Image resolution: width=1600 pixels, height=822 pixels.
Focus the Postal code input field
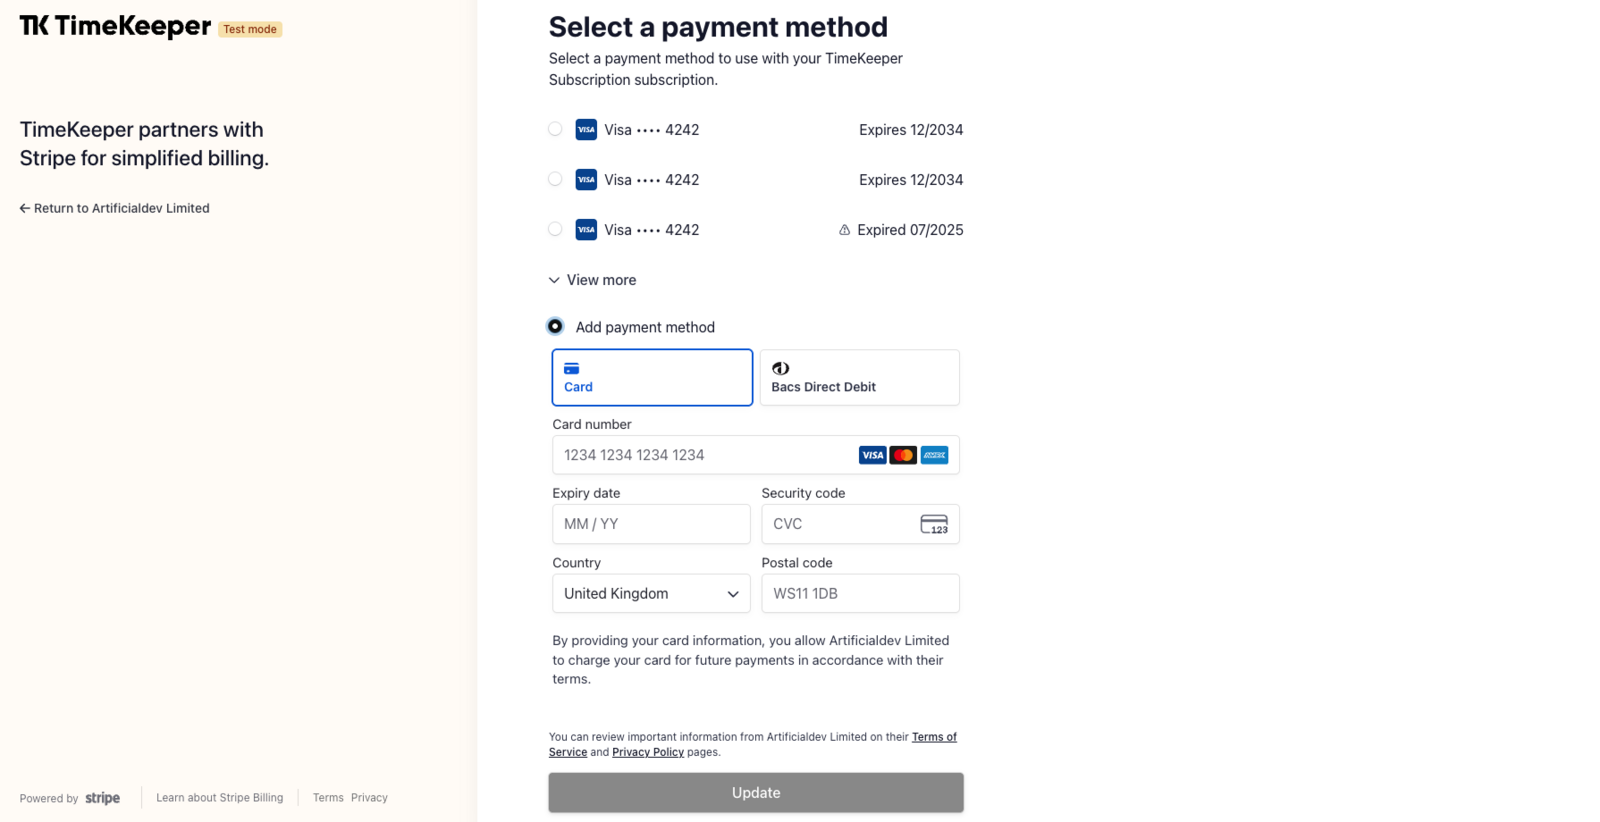[x=860, y=593]
